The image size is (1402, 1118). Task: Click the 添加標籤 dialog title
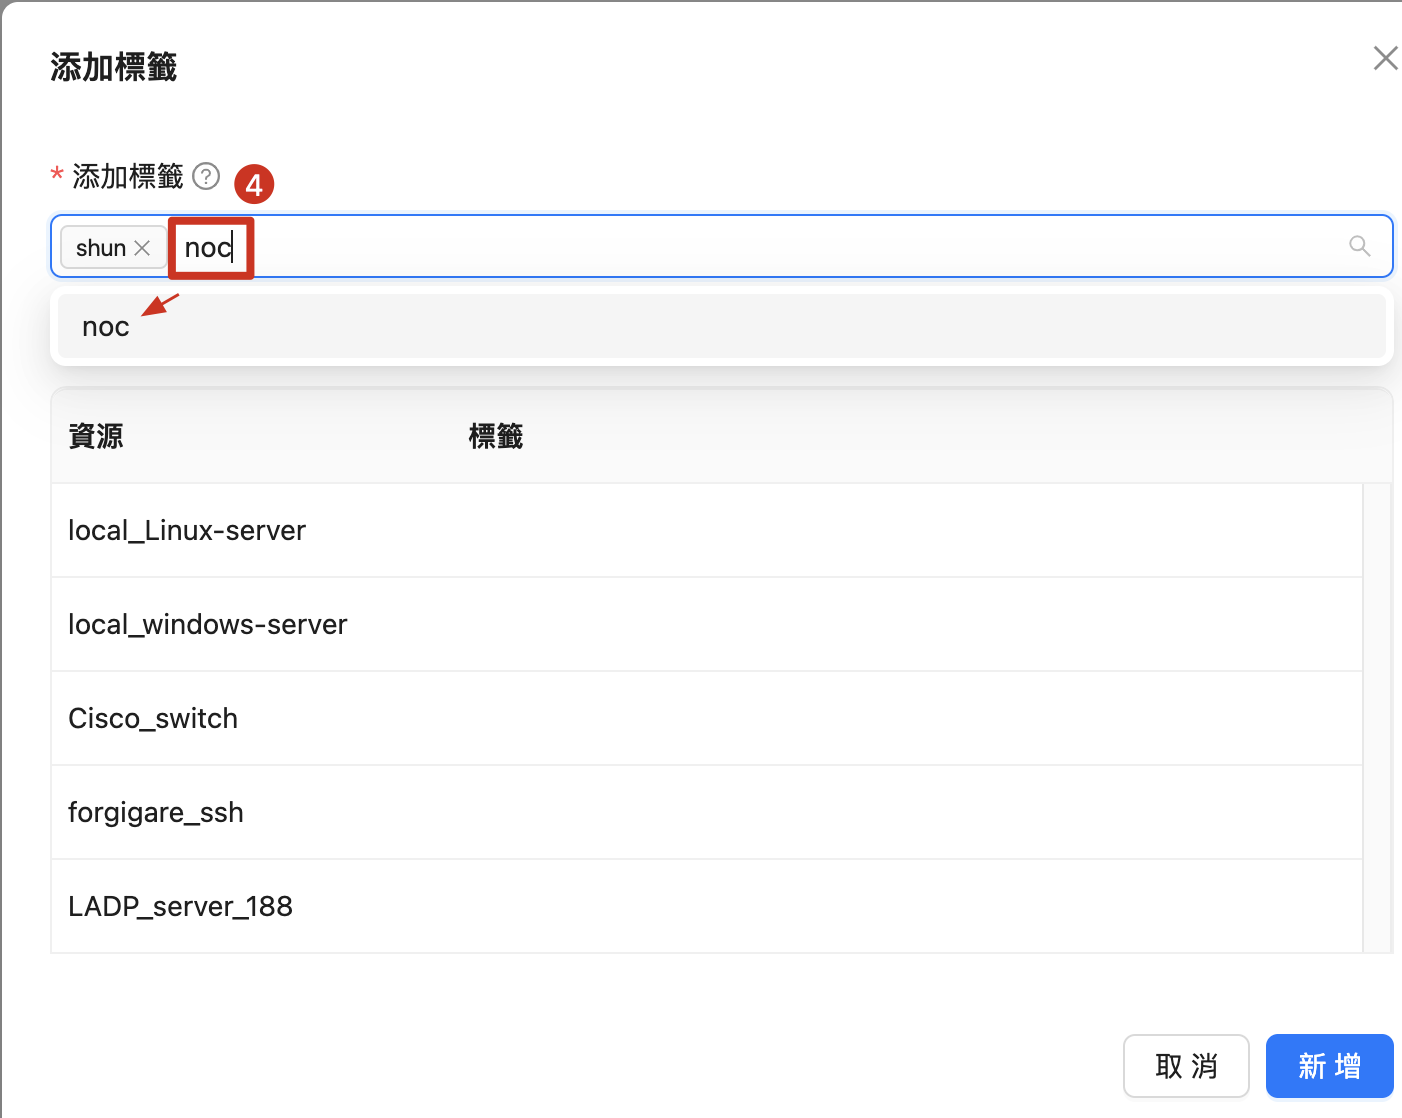click(x=113, y=68)
